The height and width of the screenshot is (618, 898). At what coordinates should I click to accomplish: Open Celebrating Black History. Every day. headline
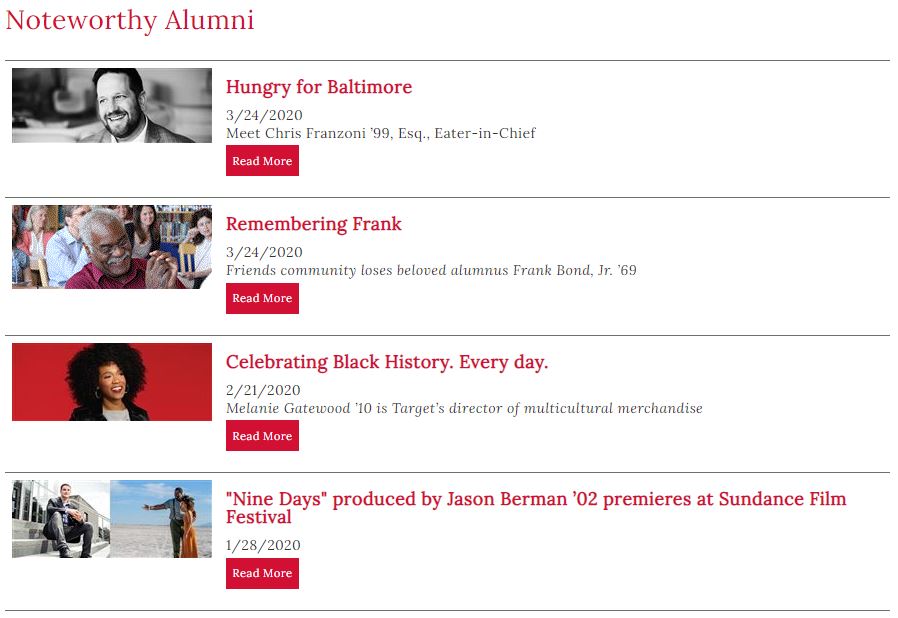(387, 362)
